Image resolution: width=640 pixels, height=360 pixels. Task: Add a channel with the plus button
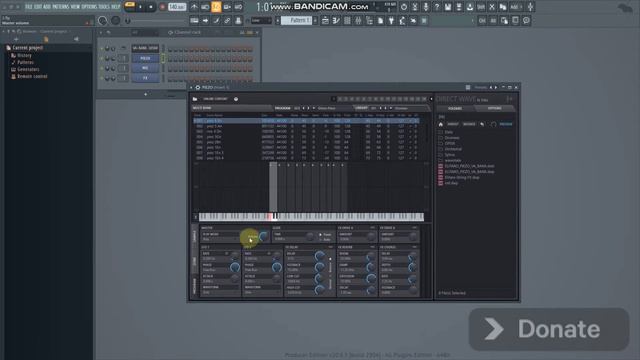[x=146, y=94]
